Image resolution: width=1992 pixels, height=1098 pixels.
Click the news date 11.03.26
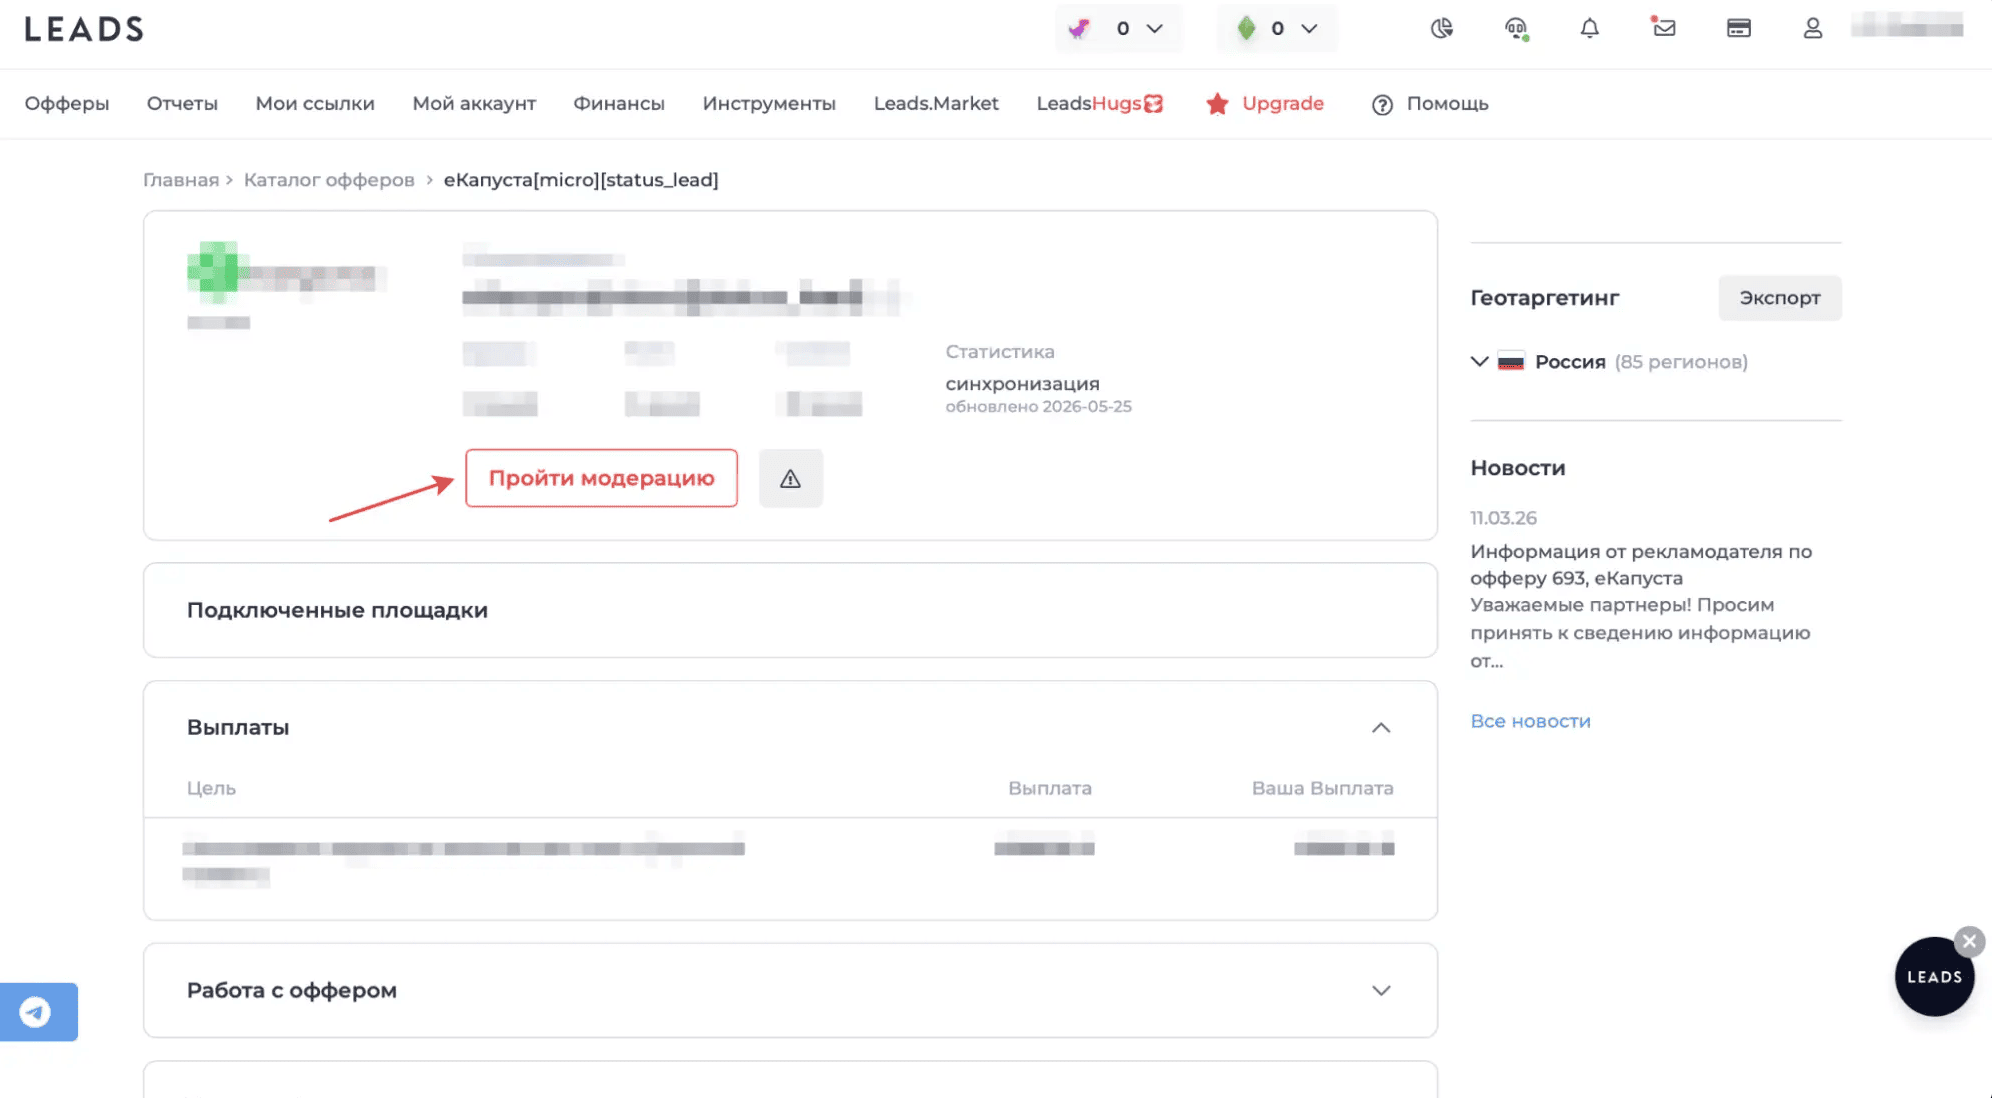[x=1503, y=518]
